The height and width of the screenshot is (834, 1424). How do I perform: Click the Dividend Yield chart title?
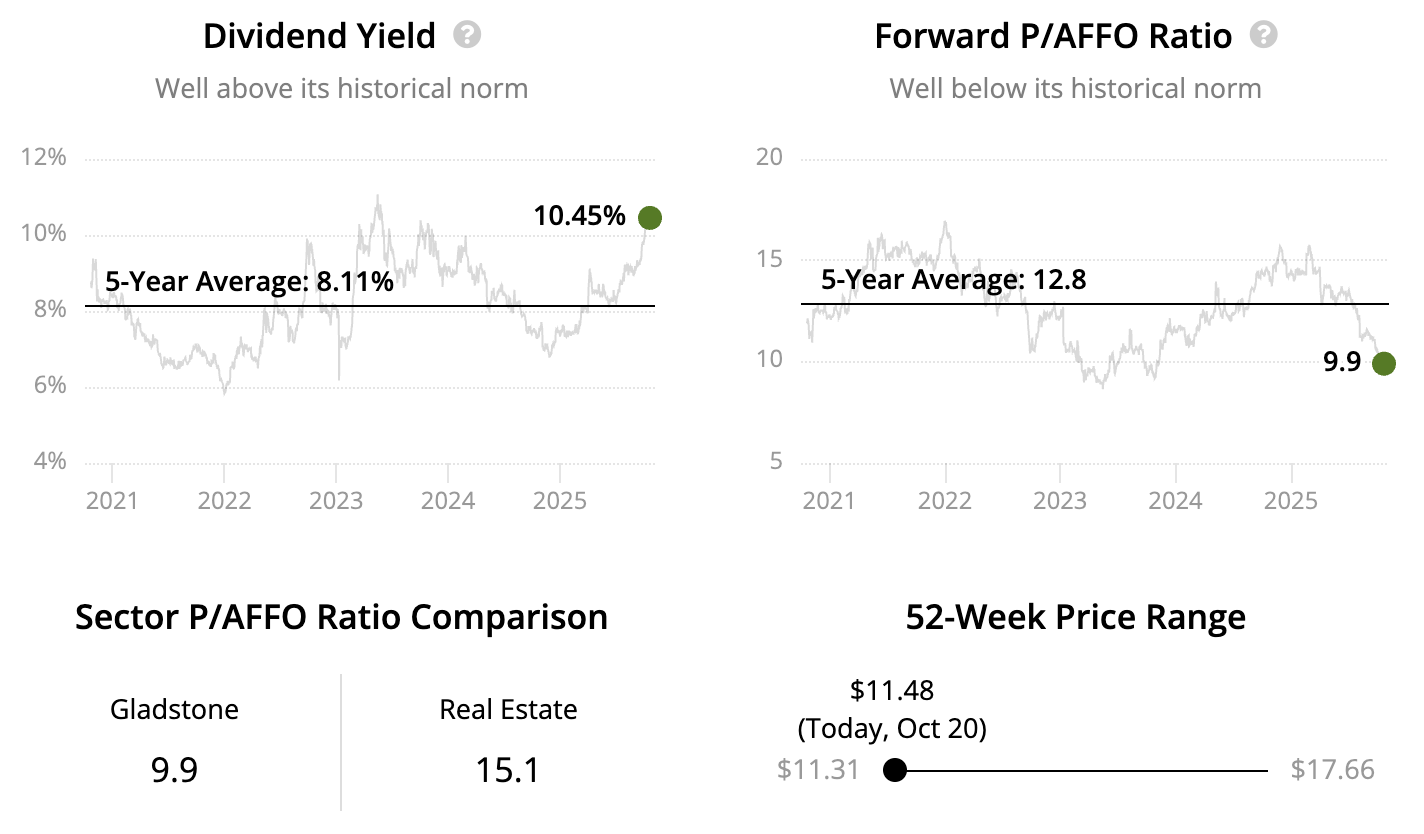(x=319, y=37)
